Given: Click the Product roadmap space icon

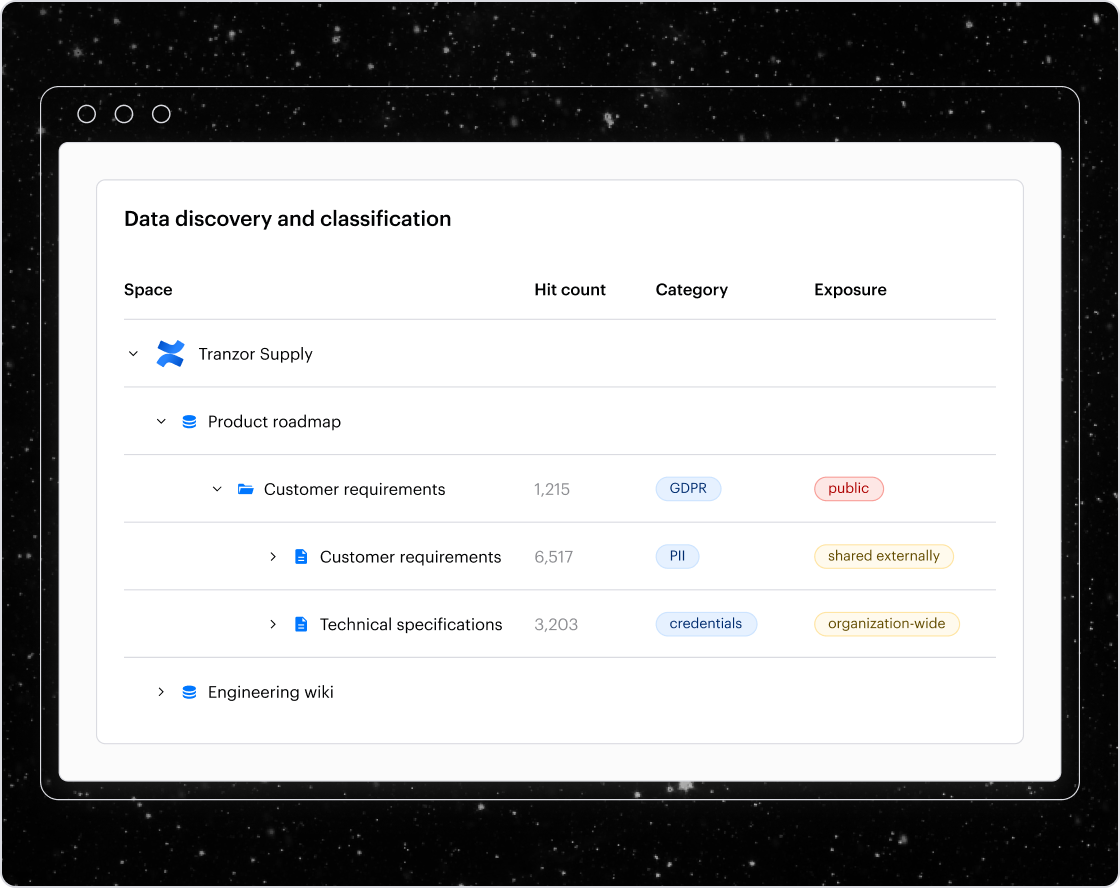Looking at the screenshot, I should pos(188,421).
